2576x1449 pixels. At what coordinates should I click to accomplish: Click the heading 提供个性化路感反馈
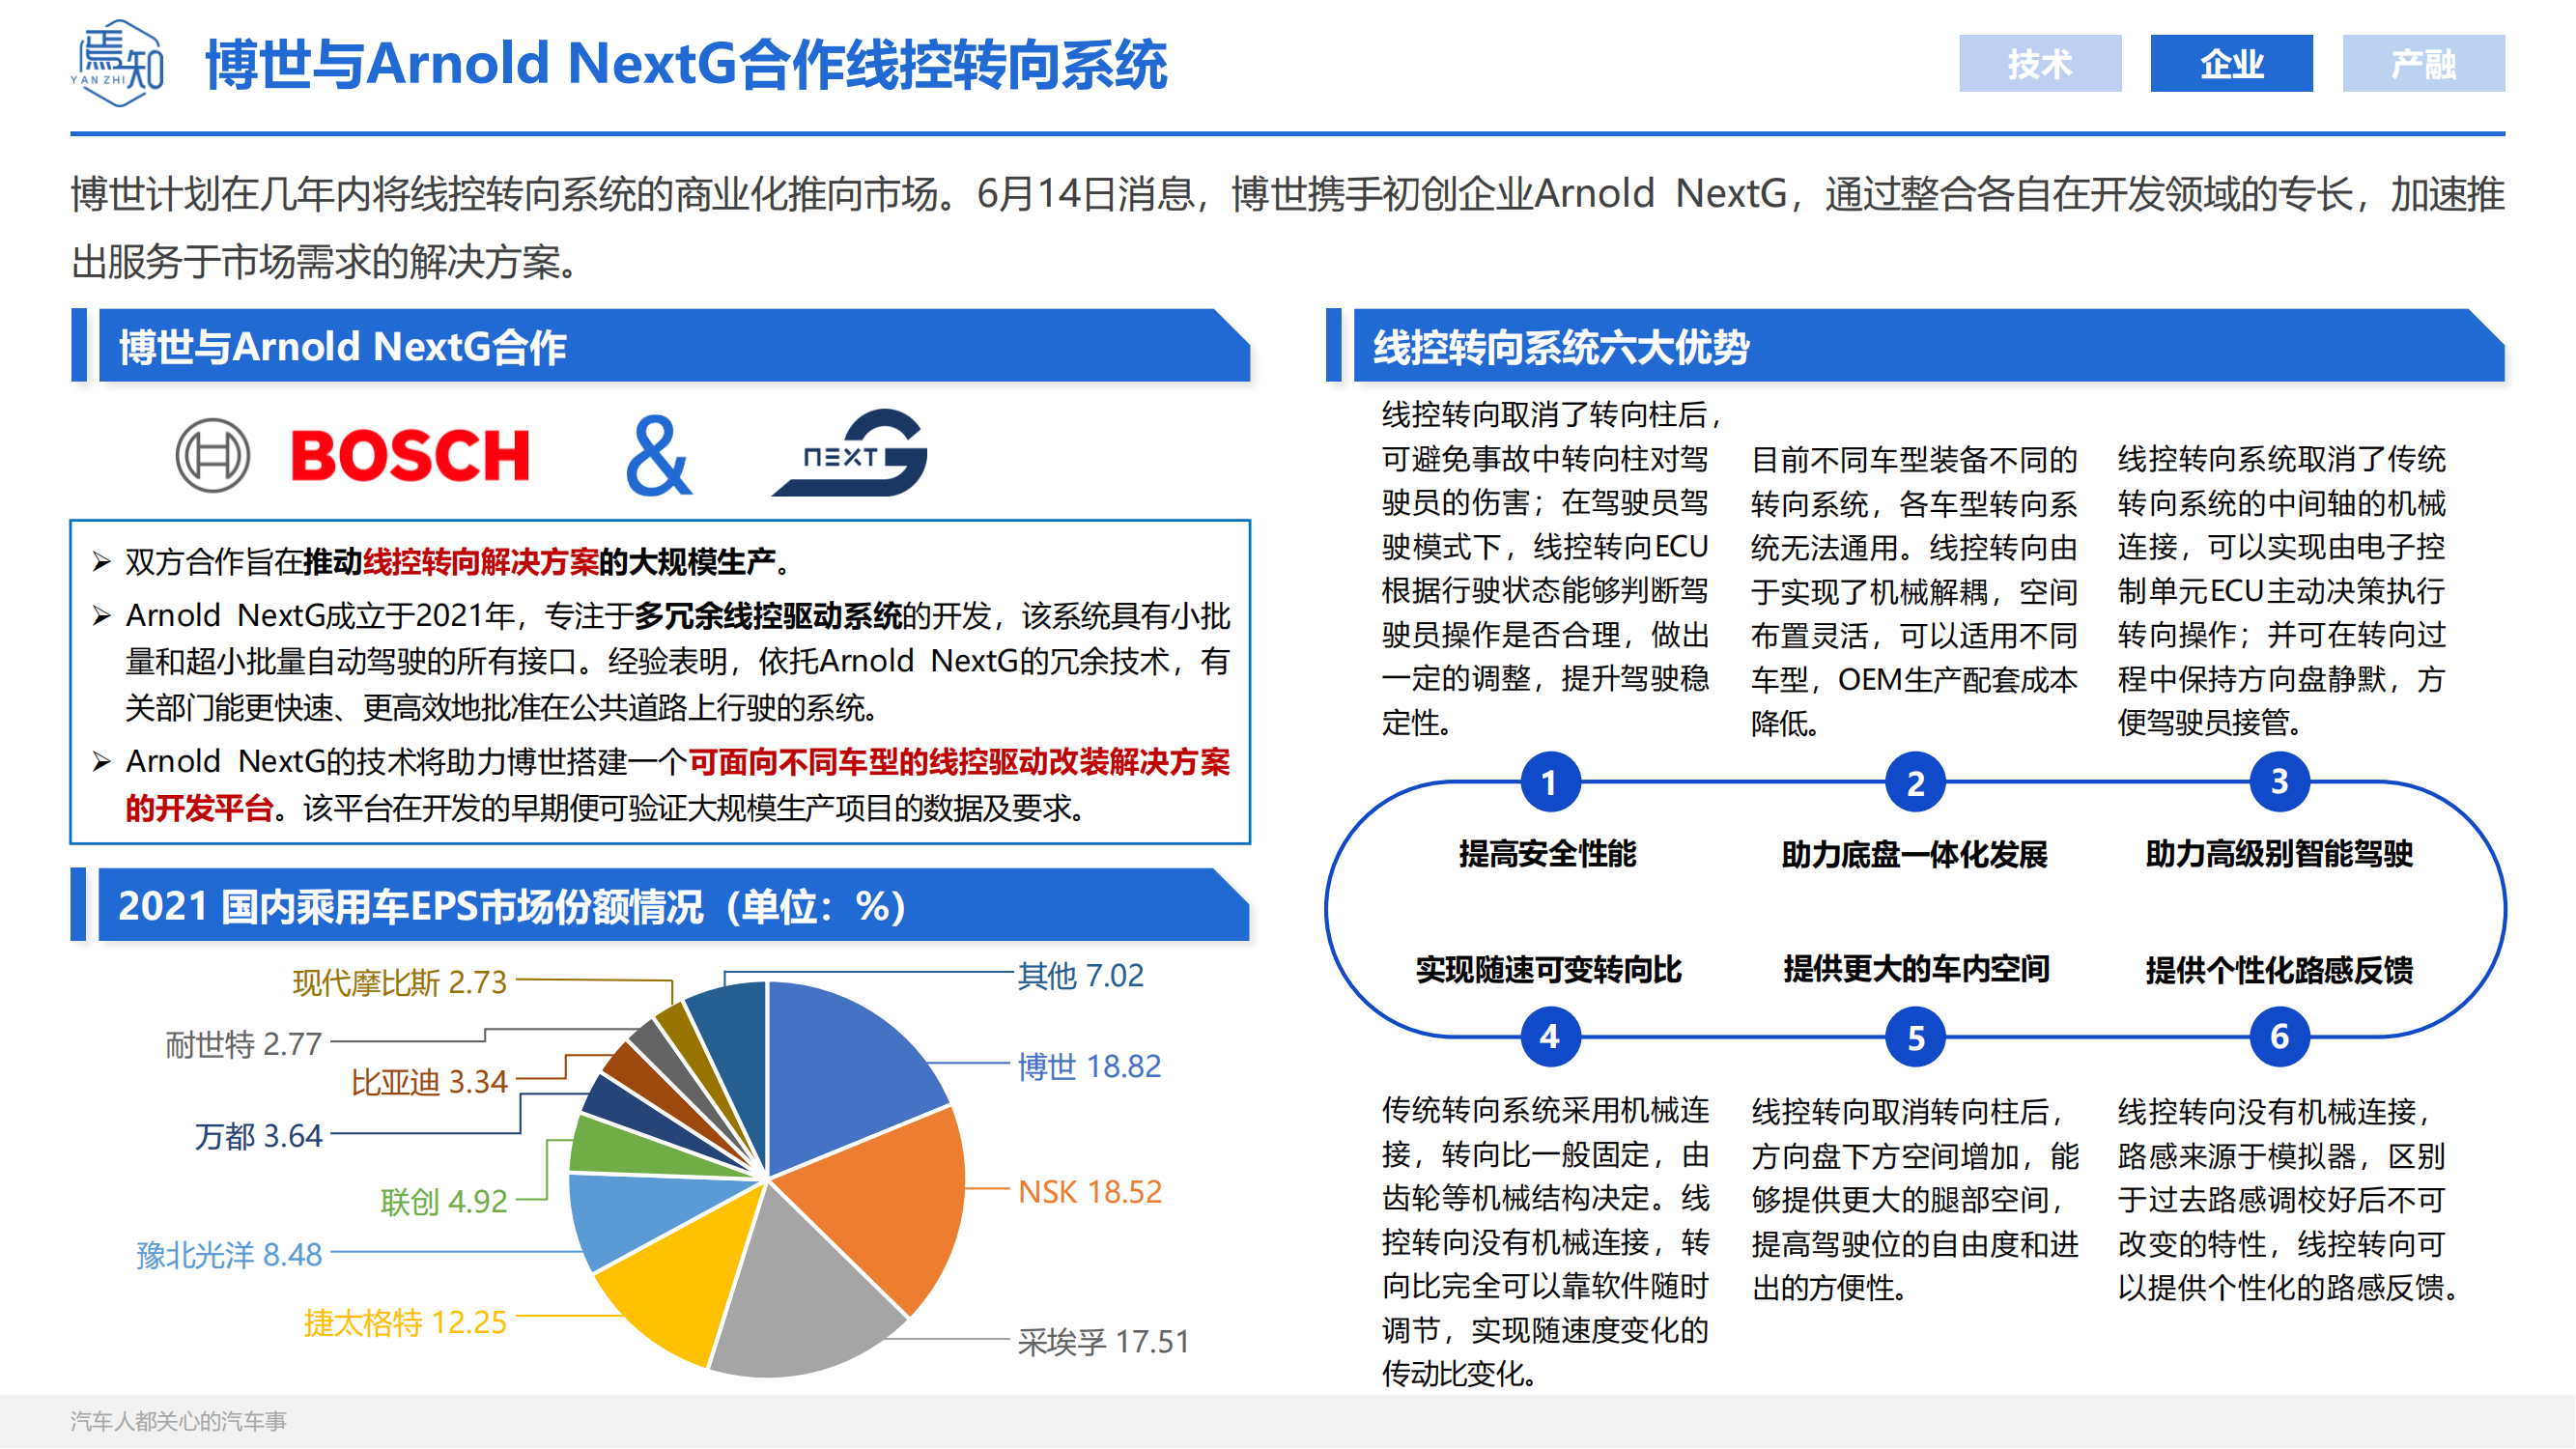(x=2280, y=970)
